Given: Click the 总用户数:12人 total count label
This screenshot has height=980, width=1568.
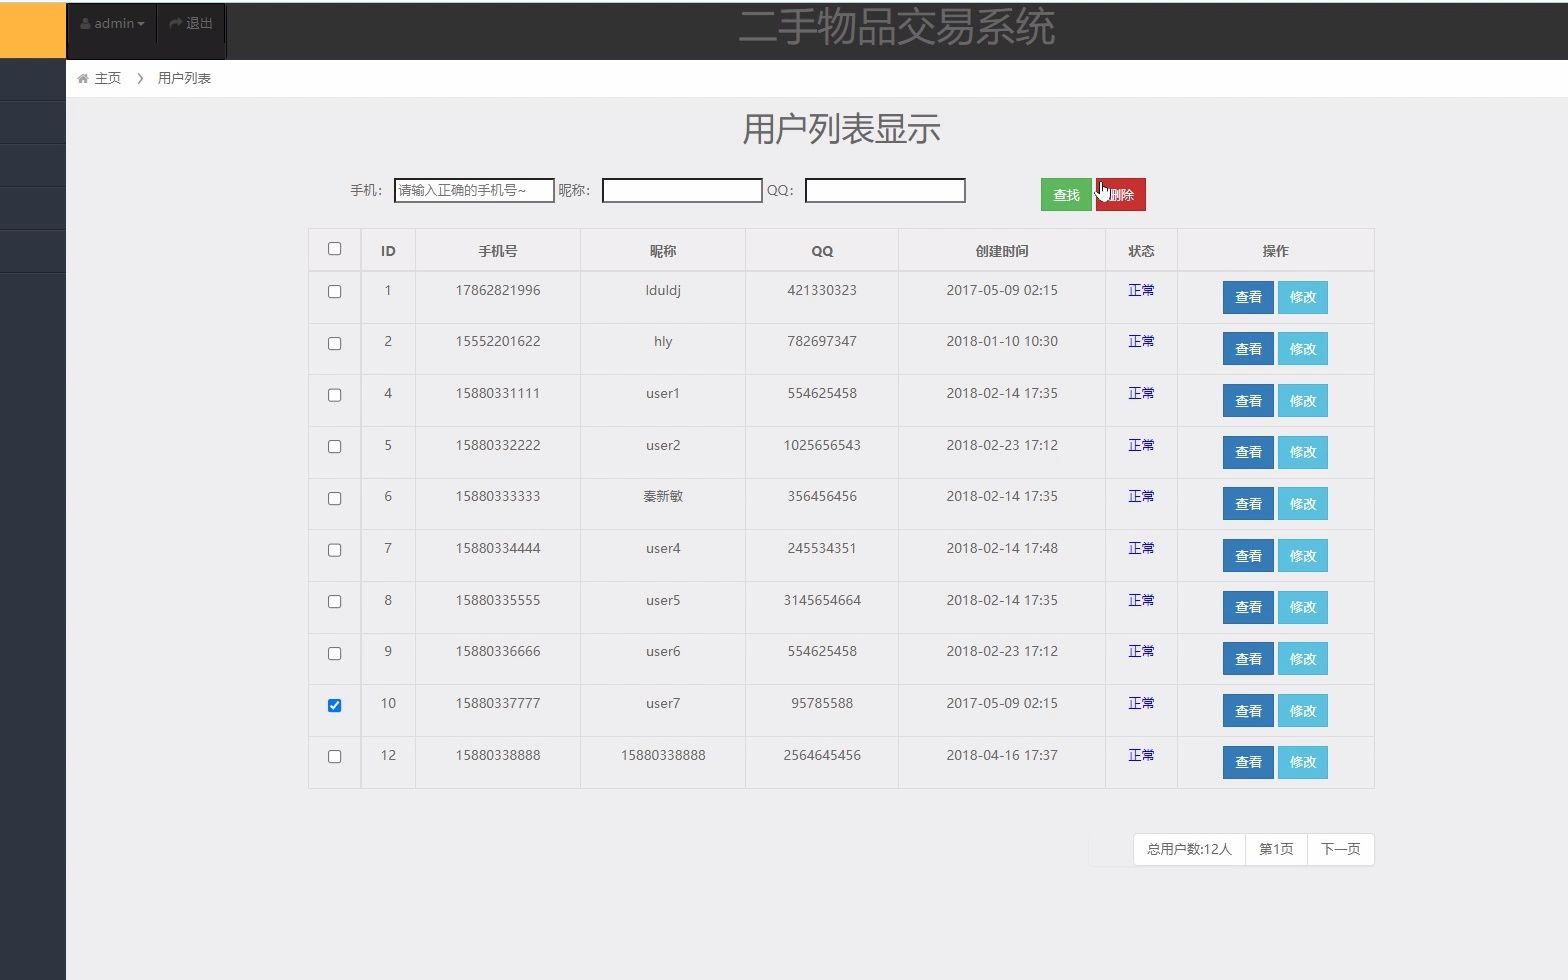Looking at the screenshot, I should 1189,849.
